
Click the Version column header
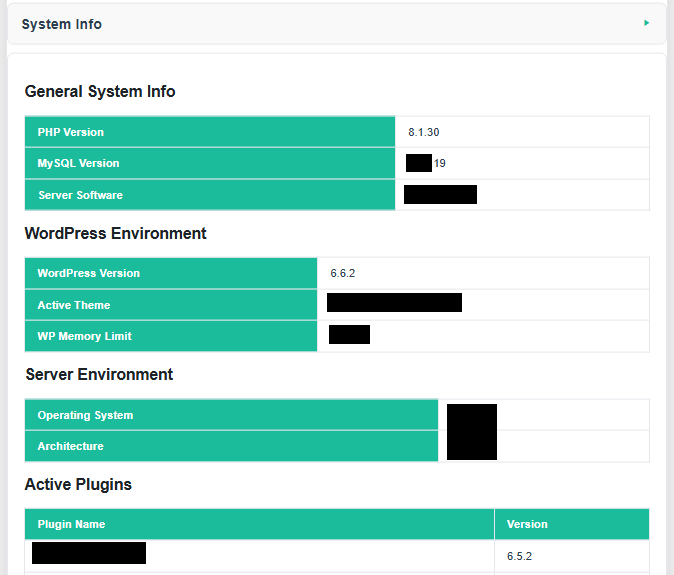pyautogui.click(x=572, y=524)
